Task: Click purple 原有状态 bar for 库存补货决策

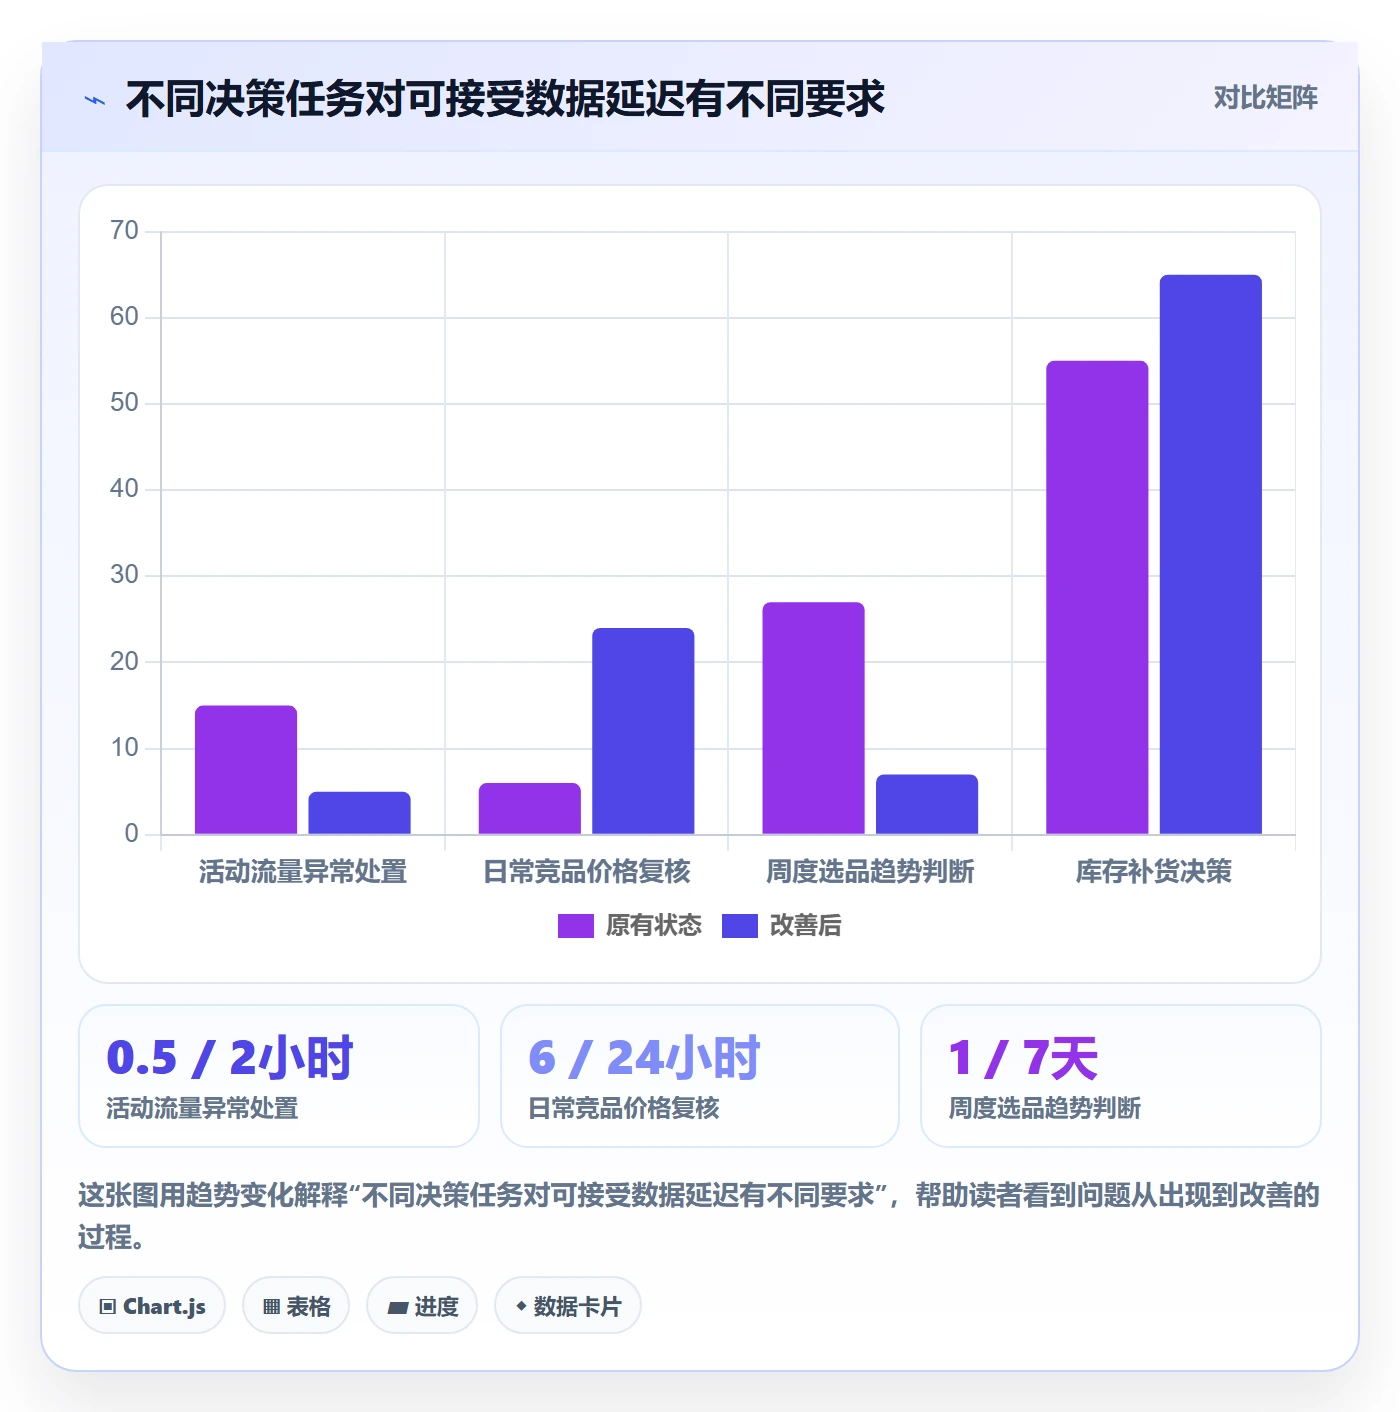Action: (x=1097, y=598)
